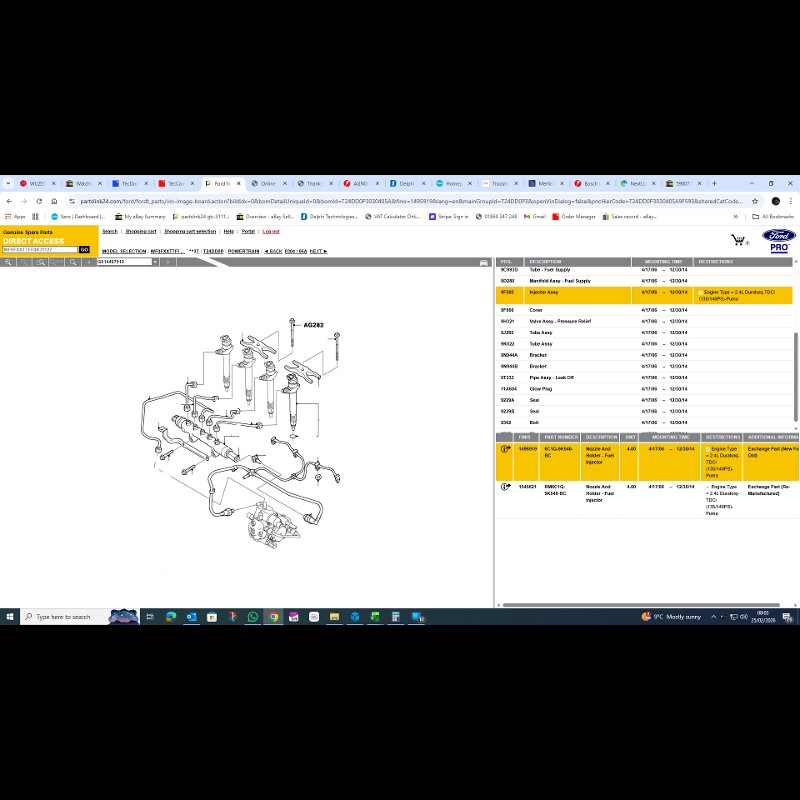This screenshot has height=800, width=800.
Task: Switch to the Online browser tab
Action: [268, 184]
